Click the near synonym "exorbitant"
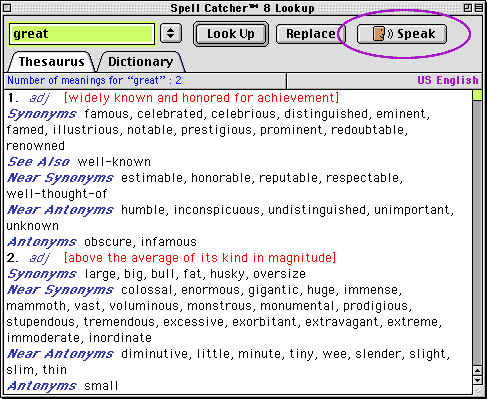 pyautogui.click(x=264, y=322)
